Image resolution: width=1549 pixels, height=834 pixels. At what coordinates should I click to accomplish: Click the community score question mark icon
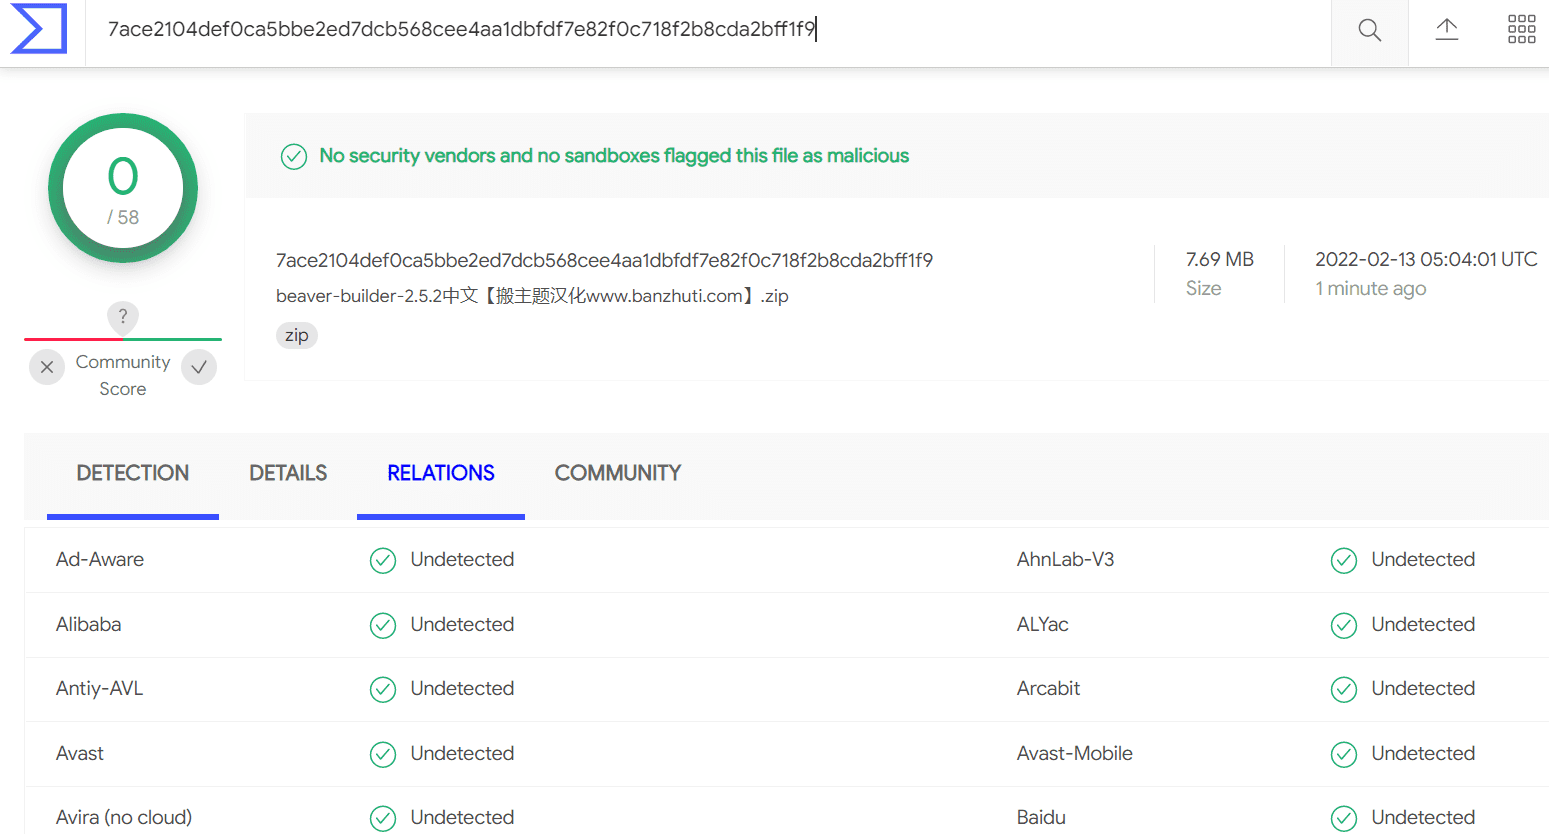pos(123,317)
